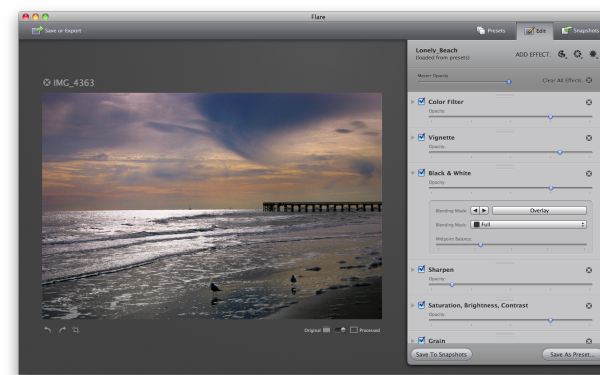The width and height of the screenshot is (600, 375).
Task: Grab the Vignette reorder handle
Action: [505, 131]
